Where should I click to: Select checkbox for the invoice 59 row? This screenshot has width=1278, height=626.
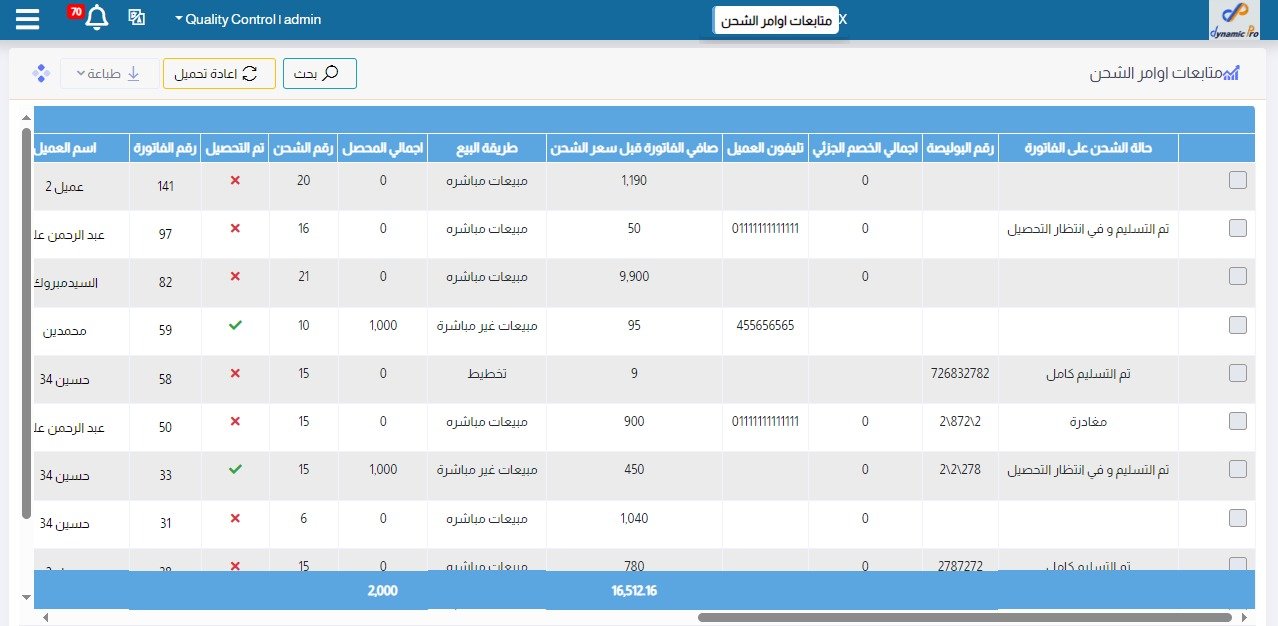point(1237,325)
